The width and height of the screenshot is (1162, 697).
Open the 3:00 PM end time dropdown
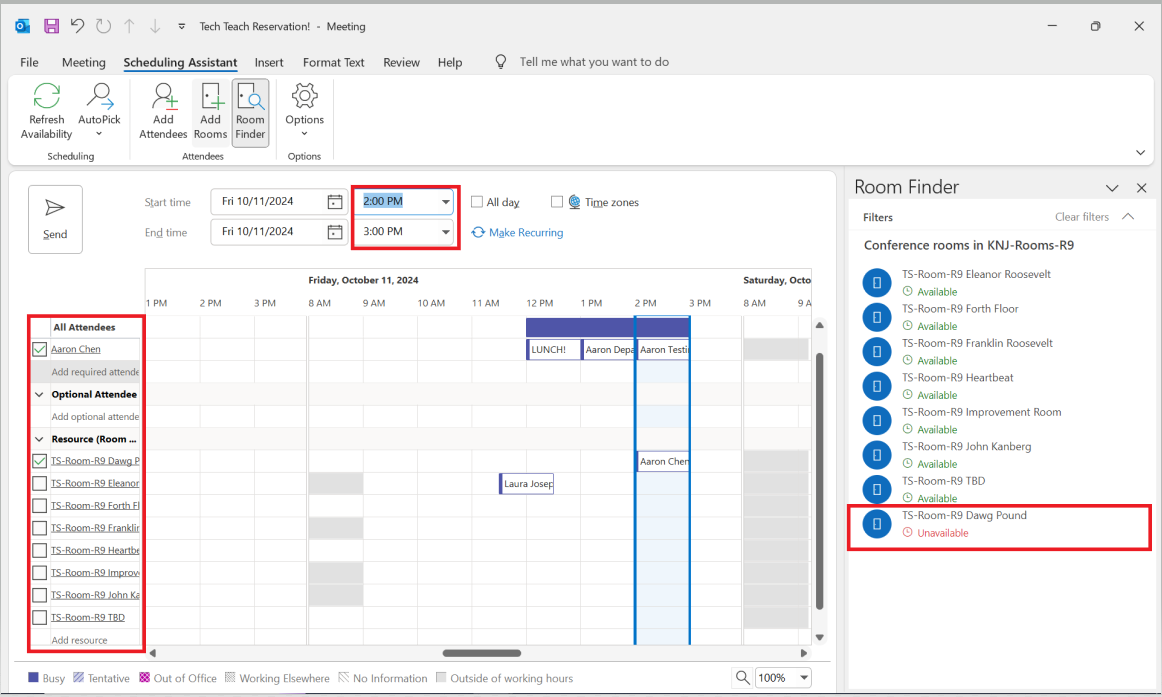446,232
